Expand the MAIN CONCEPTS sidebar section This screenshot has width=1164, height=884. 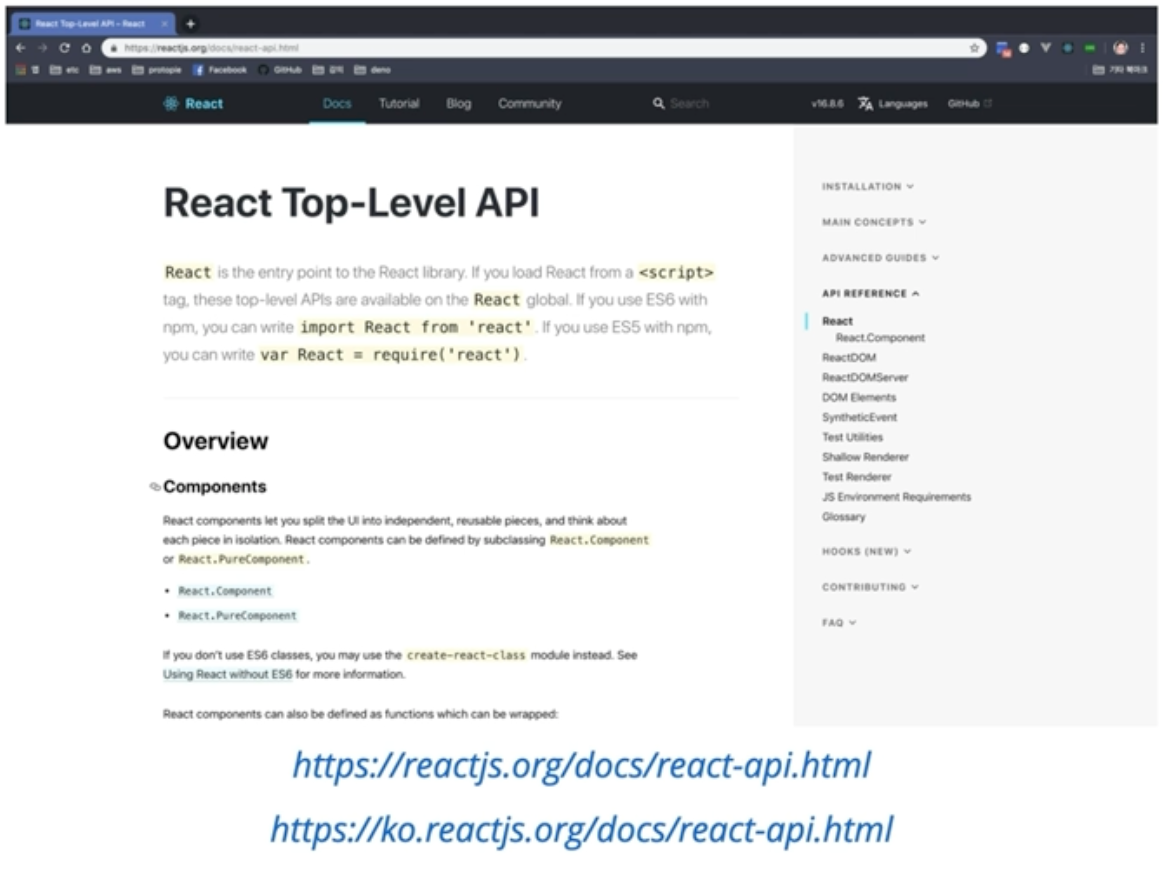pyautogui.click(x=874, y=222)
